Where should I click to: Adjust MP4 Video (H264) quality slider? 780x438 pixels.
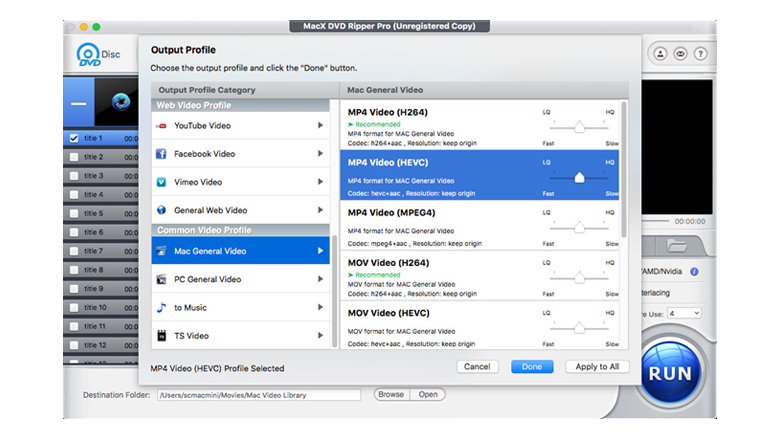tap(579, 127)
